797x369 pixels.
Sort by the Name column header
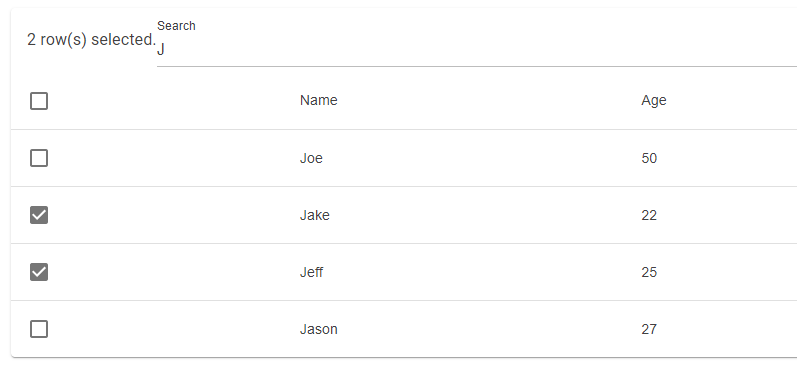click(x=319, y=100)
